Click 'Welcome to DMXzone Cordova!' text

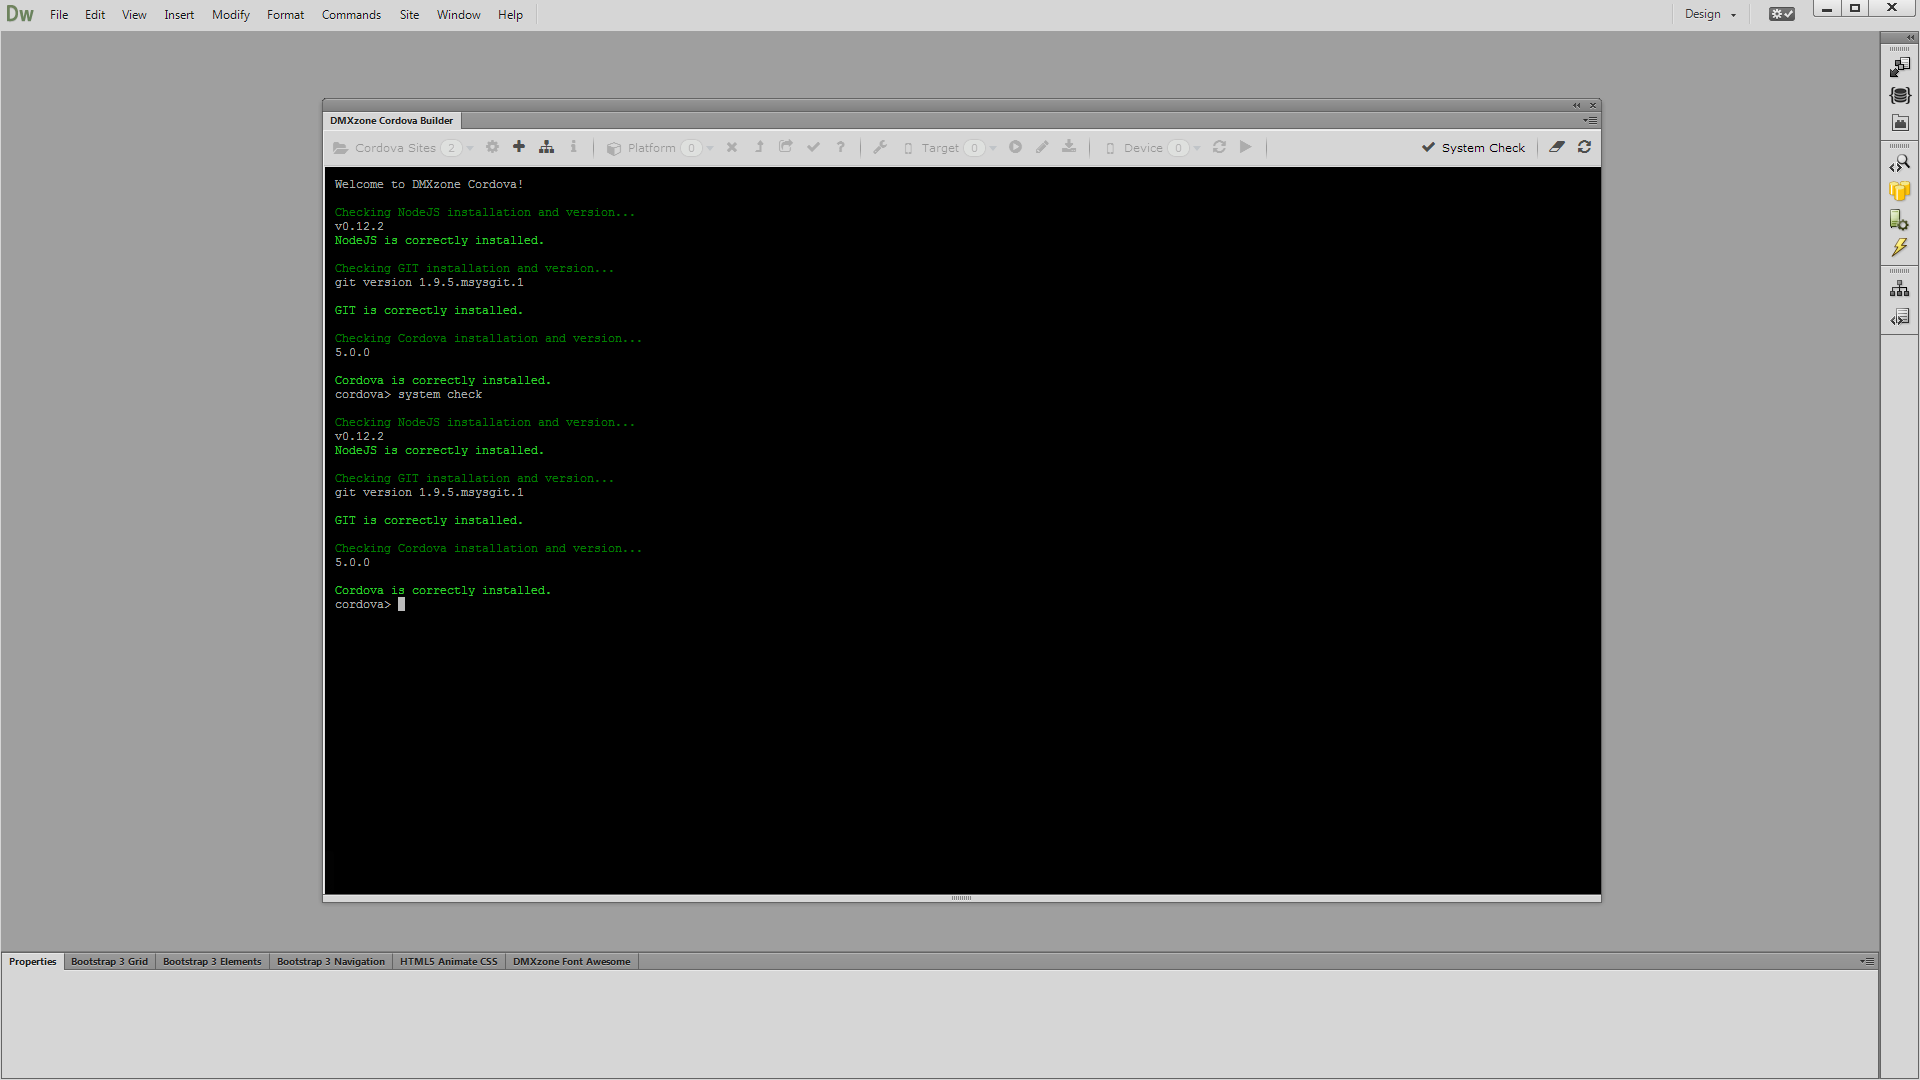(x=429, y=184)
